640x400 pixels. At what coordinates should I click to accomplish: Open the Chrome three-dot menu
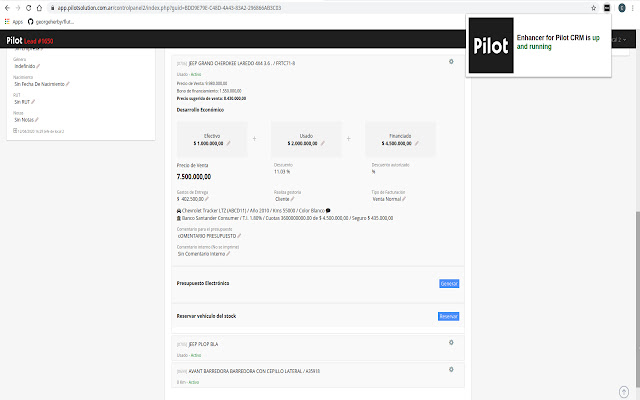point(633,8)
